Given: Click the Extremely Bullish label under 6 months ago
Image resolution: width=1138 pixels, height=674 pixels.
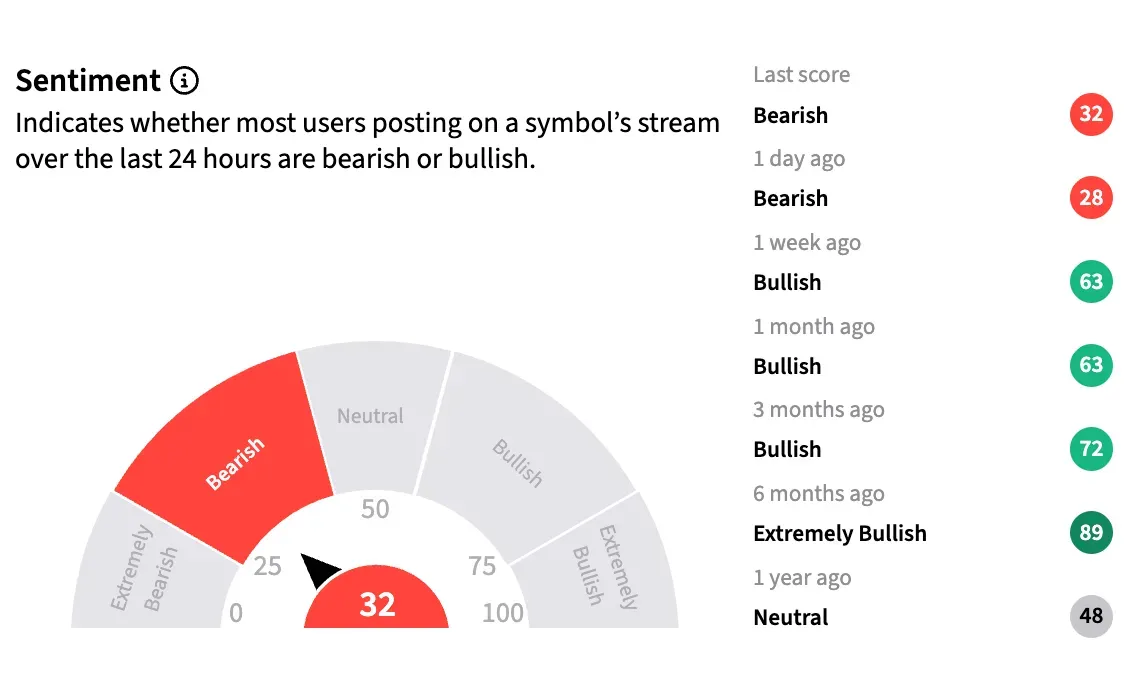Looking at the screenshot, I should pos(839,533).
